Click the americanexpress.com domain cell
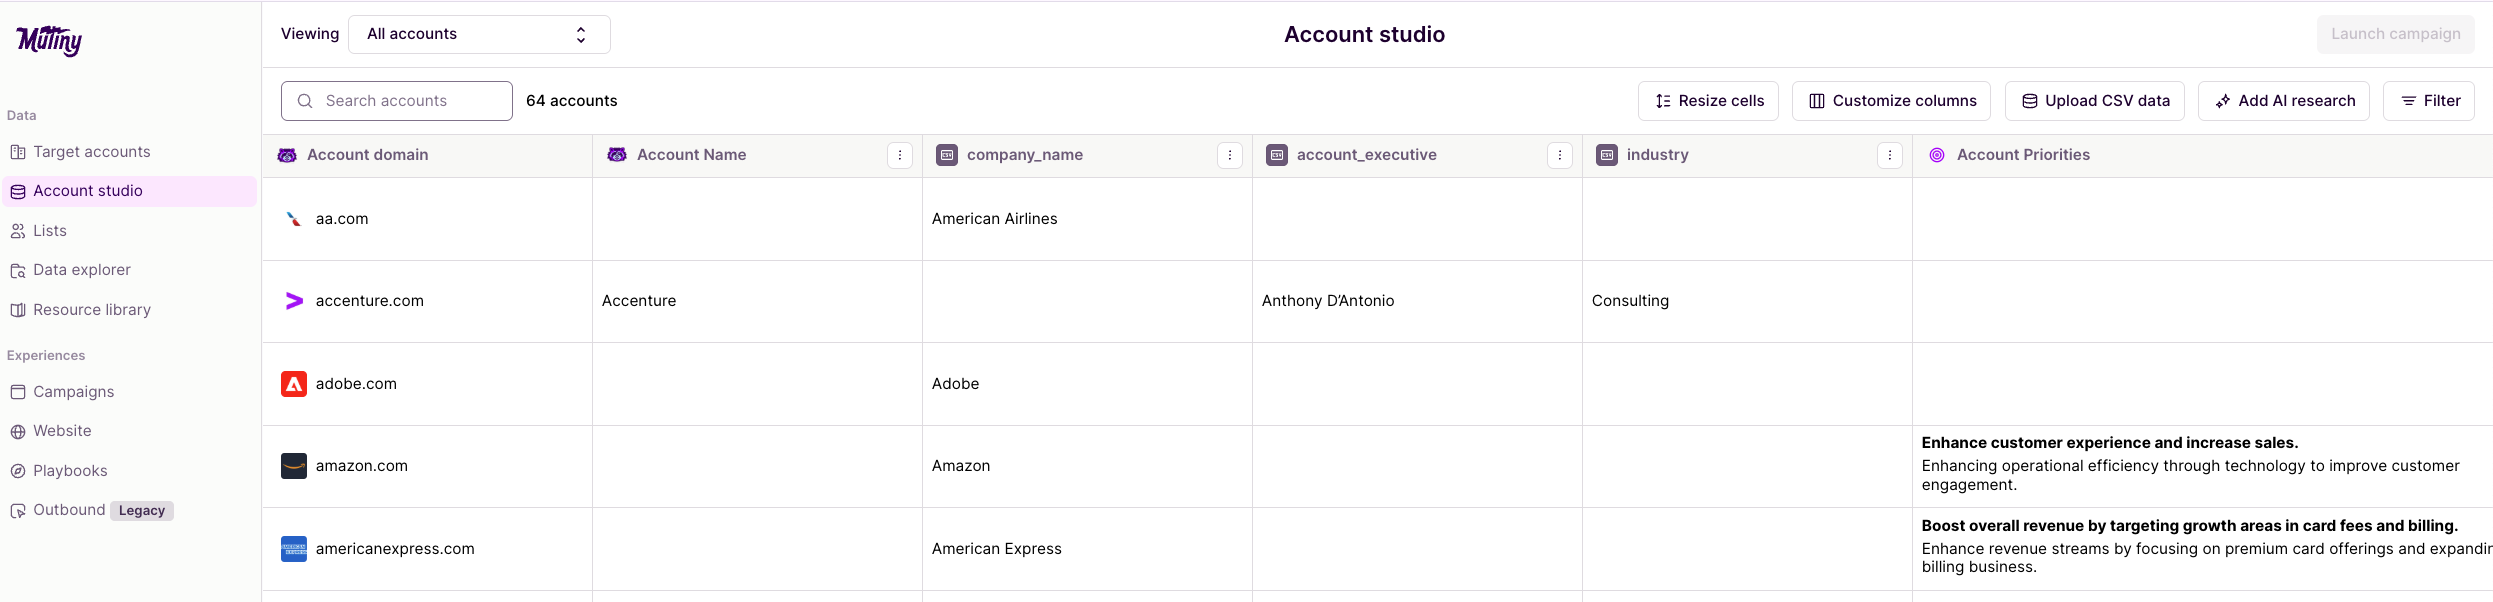The width and height of the screenshot is (2493, 602). 427,549
